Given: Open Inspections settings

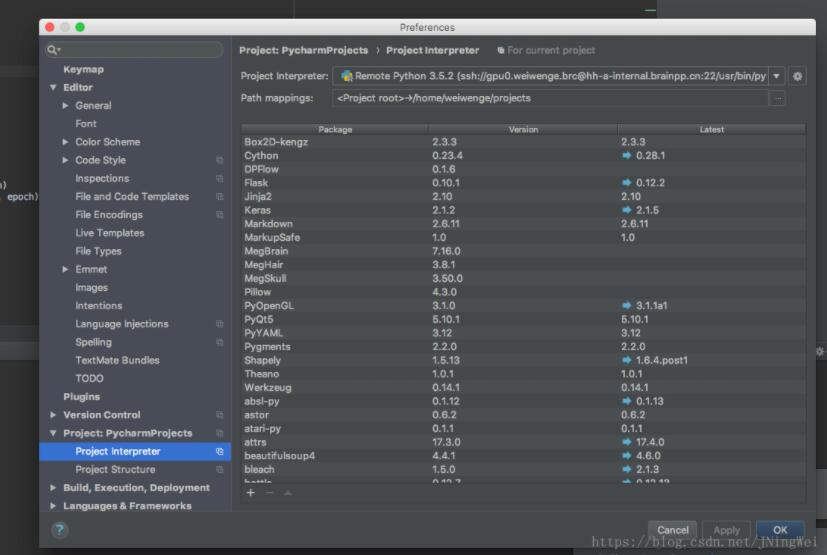Looking at the screenshot, I should tap(102, 178).
